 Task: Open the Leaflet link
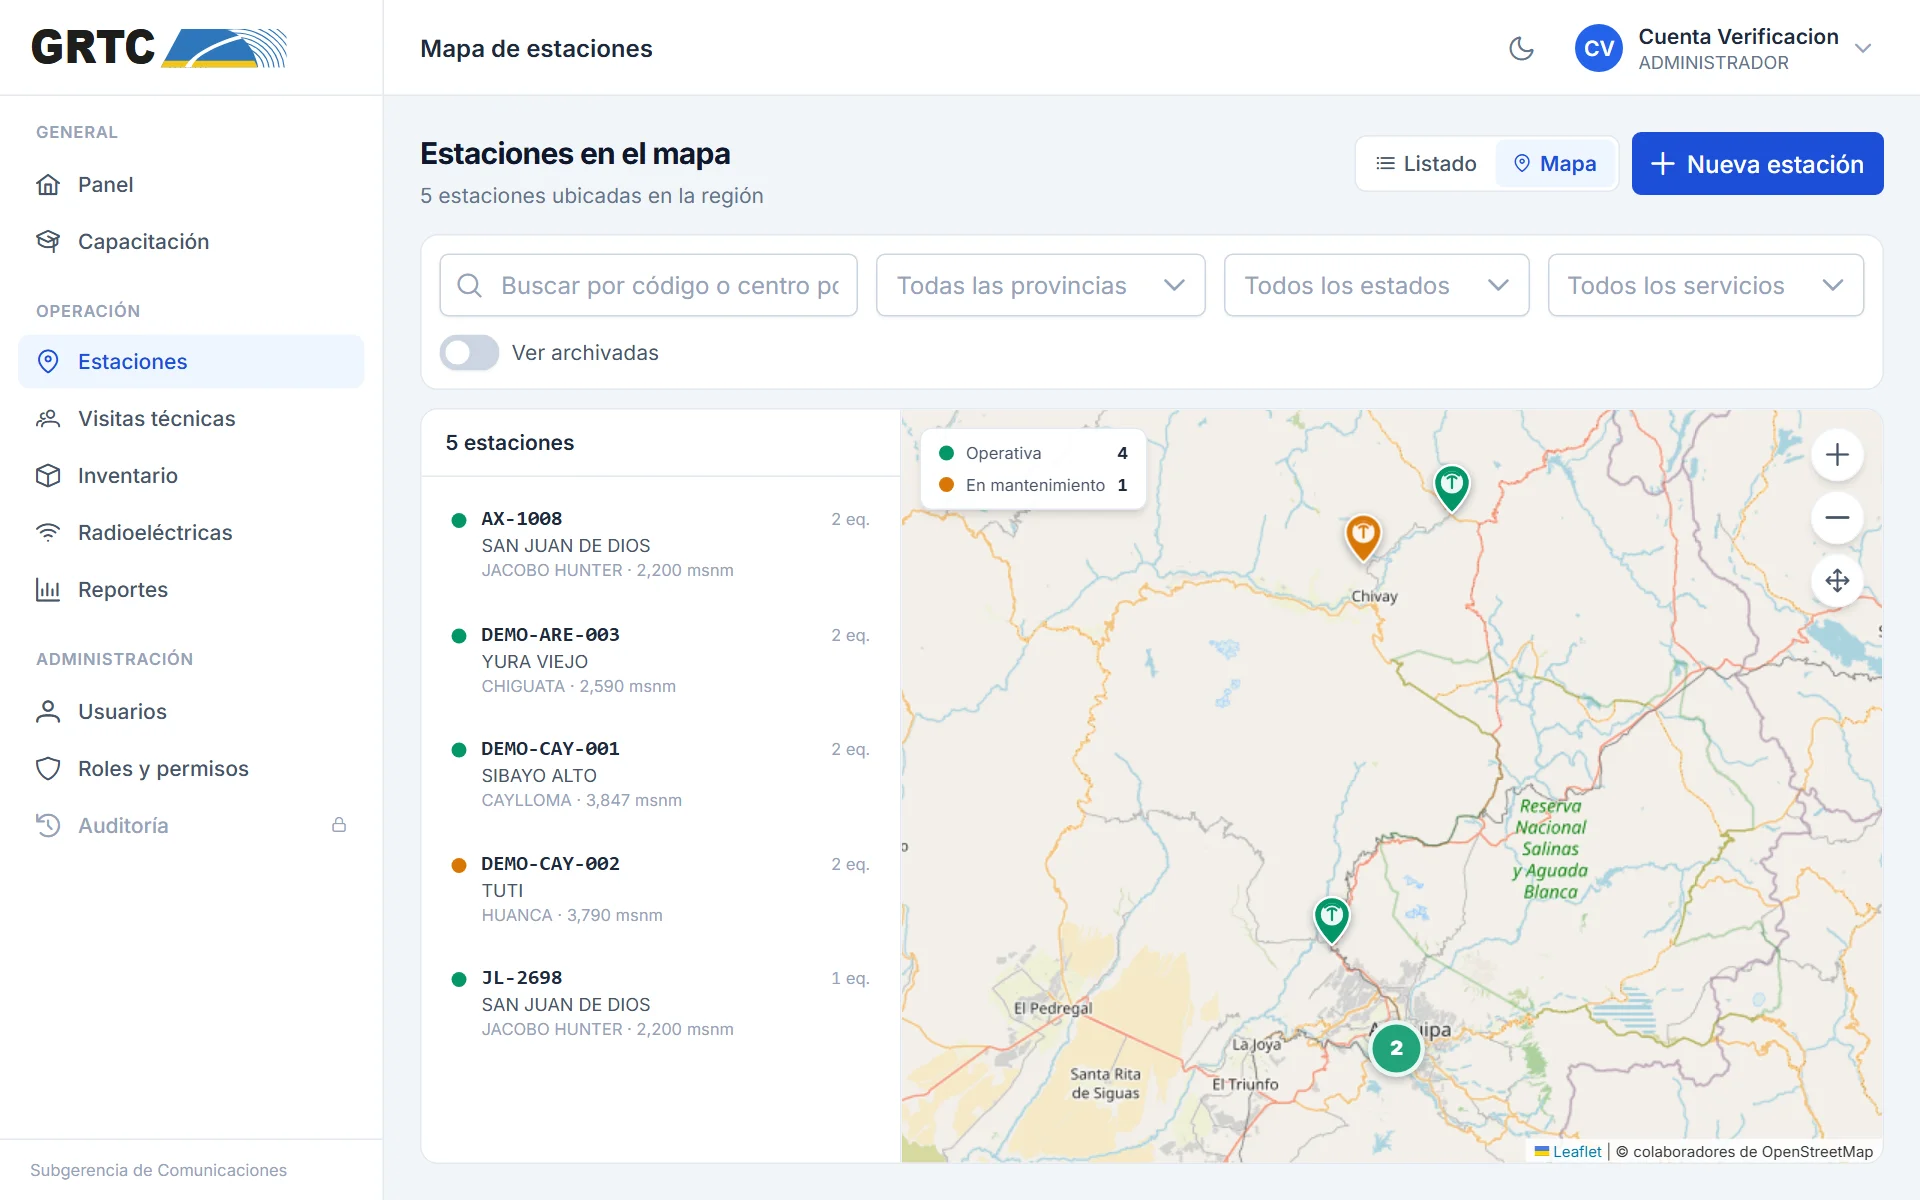[1568, 1152]
